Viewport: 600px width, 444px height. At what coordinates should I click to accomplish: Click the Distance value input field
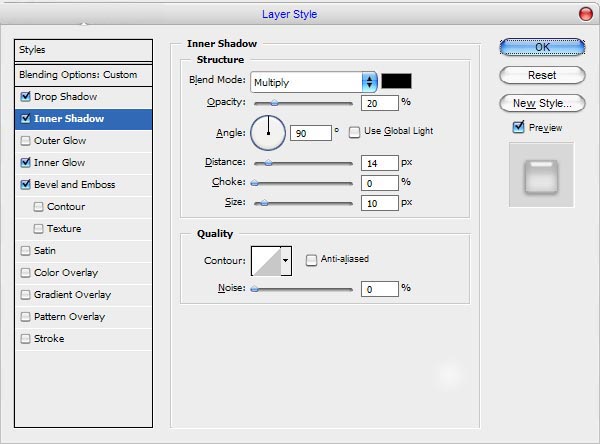pyautogui.click(x=378, y=162)
